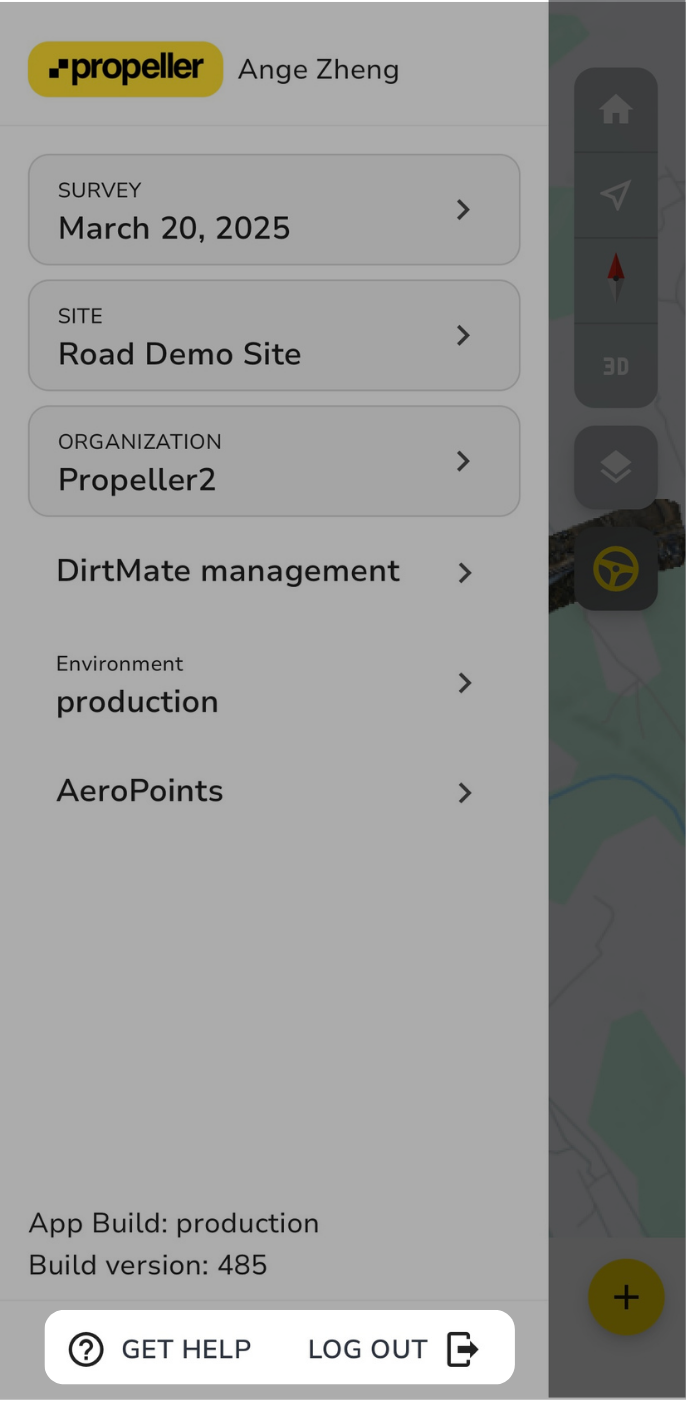The height and width of the screenshot is (1401, 687).
Task: Open machine control via the steering wheel icon
Action: (616, 568)
